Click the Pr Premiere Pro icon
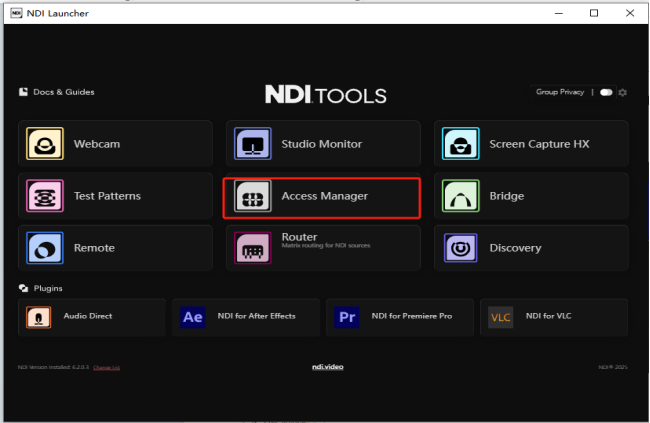 pos(347,317)
